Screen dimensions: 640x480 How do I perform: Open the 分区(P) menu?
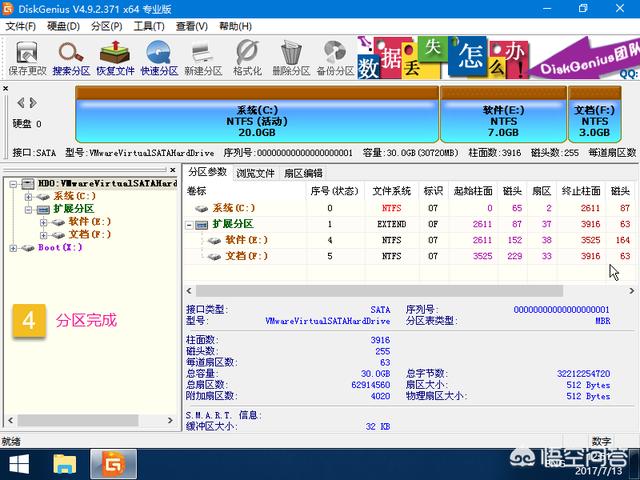pyautogui.click(x=107, y=27)
